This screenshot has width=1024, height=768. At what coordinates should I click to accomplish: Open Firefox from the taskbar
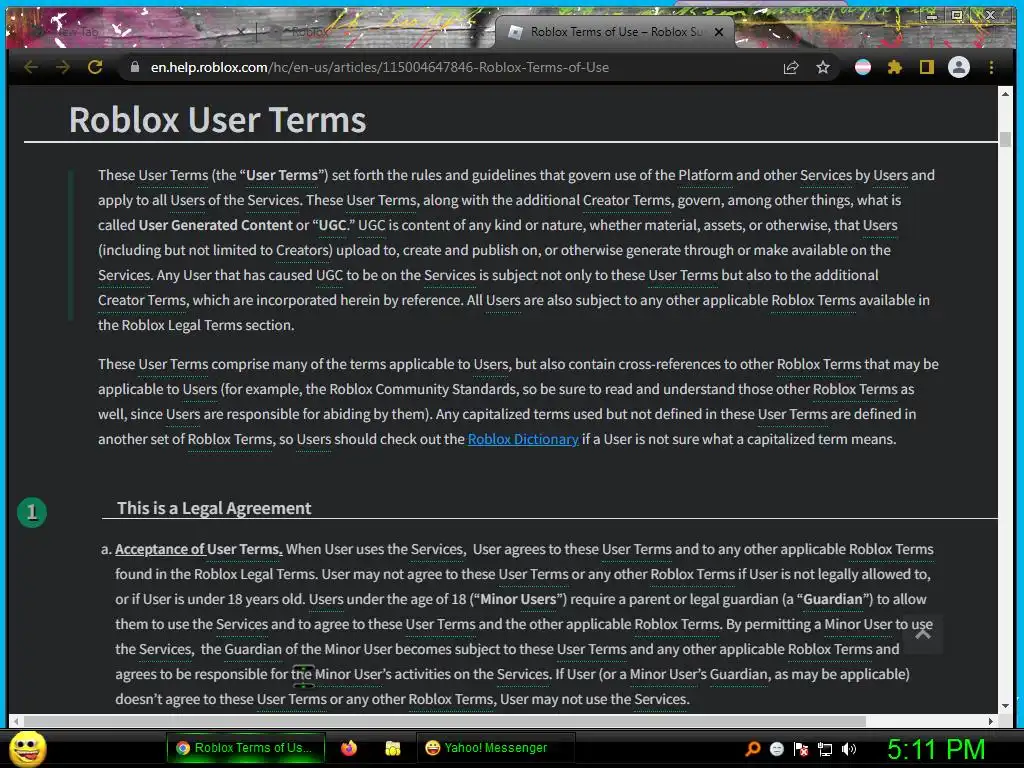[x=349, y=748]
